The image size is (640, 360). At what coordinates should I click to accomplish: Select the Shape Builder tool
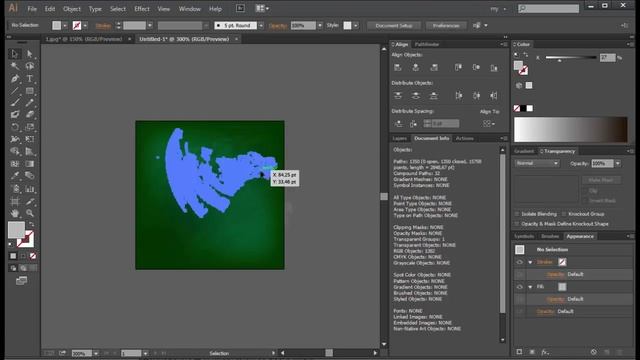coord(15,151)
